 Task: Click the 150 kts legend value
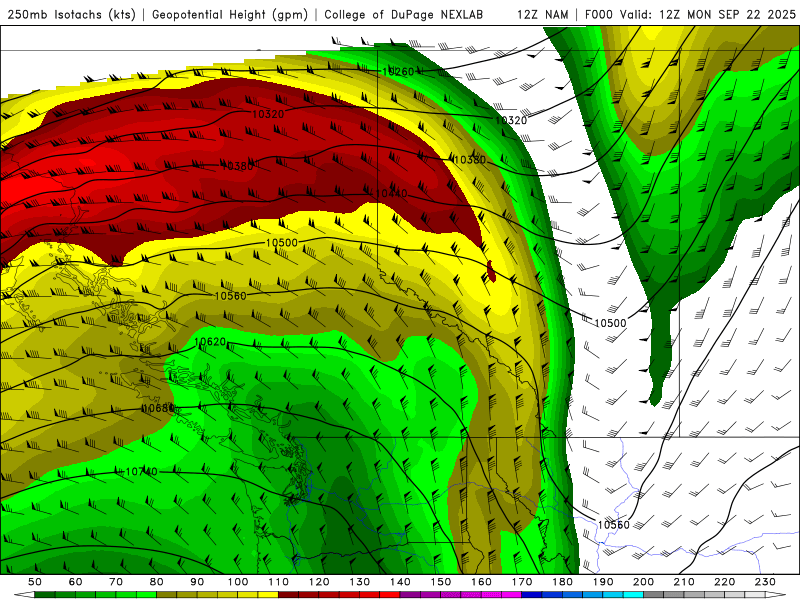(x=440, y=582)
